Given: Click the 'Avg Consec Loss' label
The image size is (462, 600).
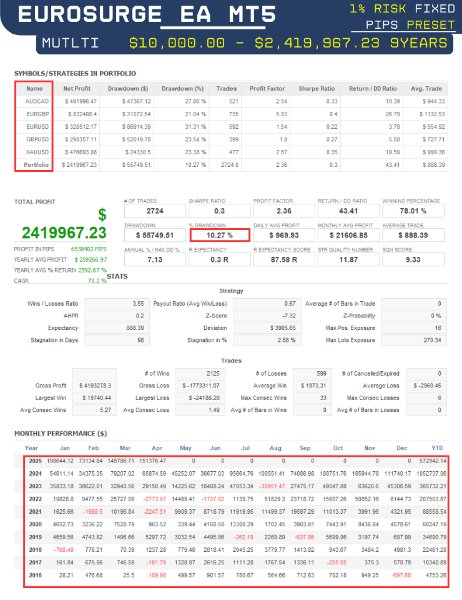Looking at the screenshot, I should (x=146, y=410).
